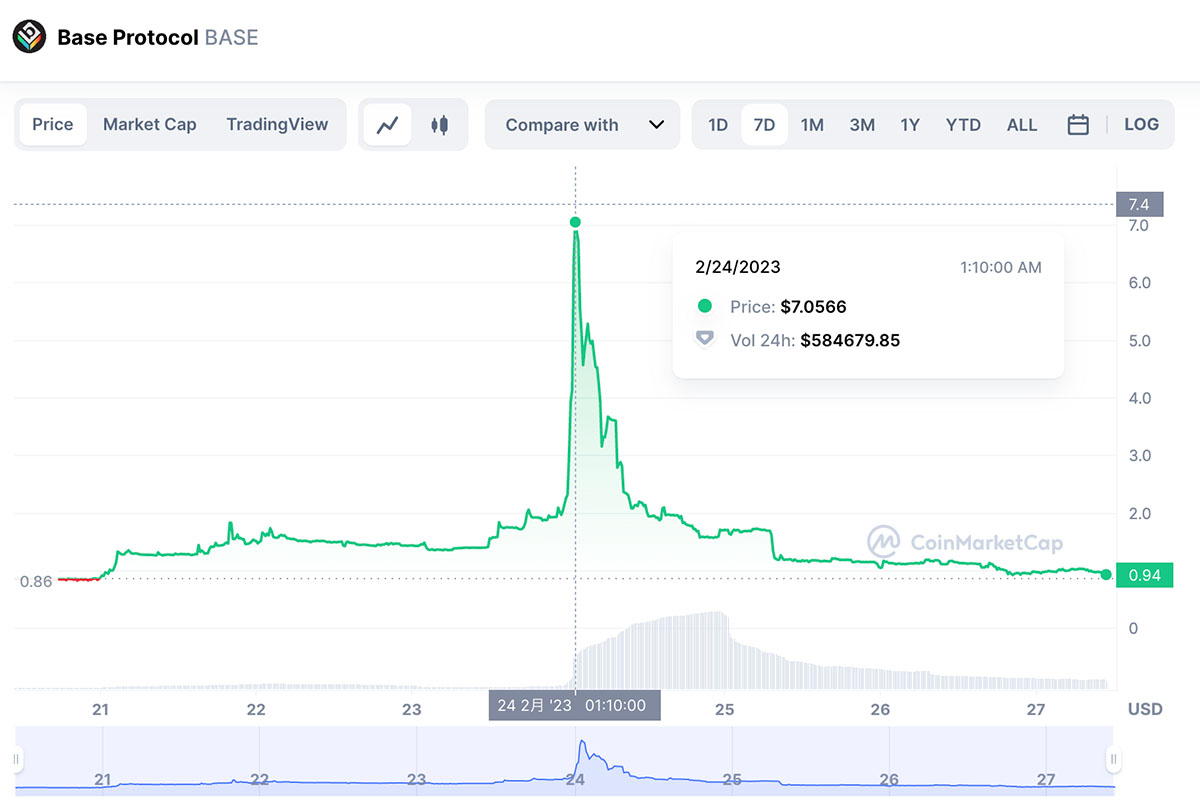Screen dimensions: 1200x806
Task: Click the BASE ticker symbol
Action: point(231,38)
